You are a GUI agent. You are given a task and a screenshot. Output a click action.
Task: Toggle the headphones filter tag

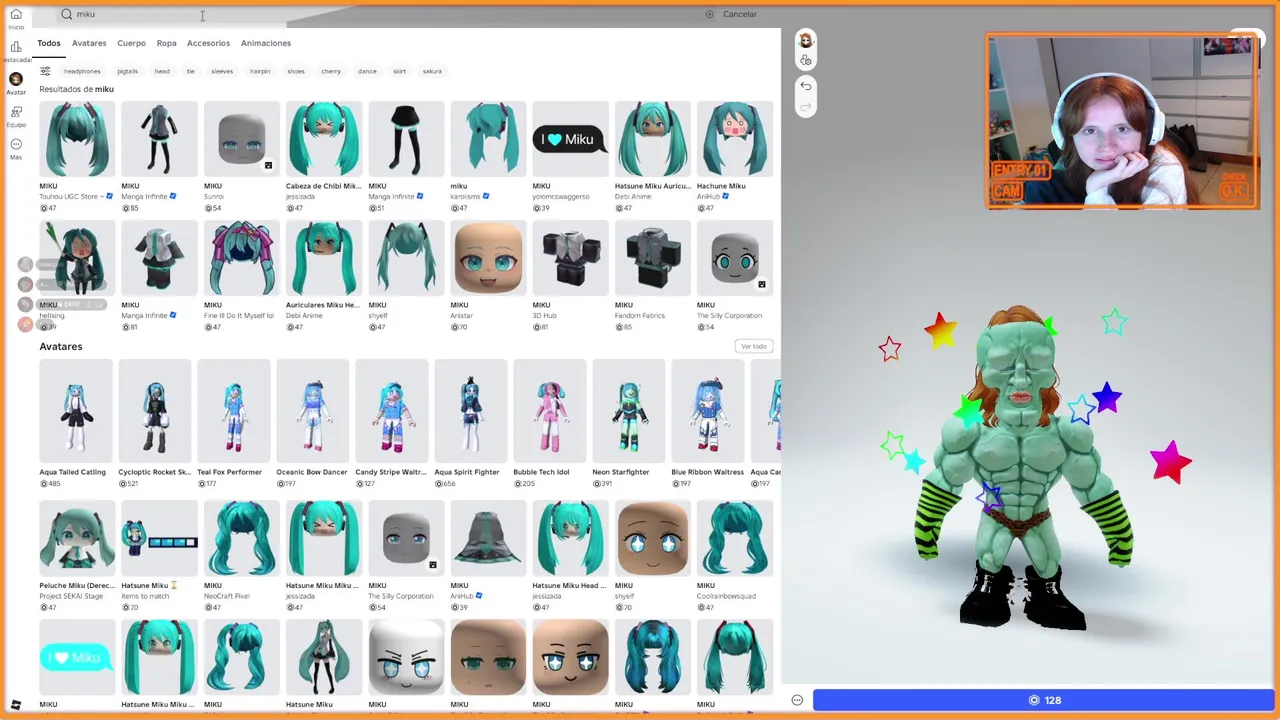(x=82, y=71)
